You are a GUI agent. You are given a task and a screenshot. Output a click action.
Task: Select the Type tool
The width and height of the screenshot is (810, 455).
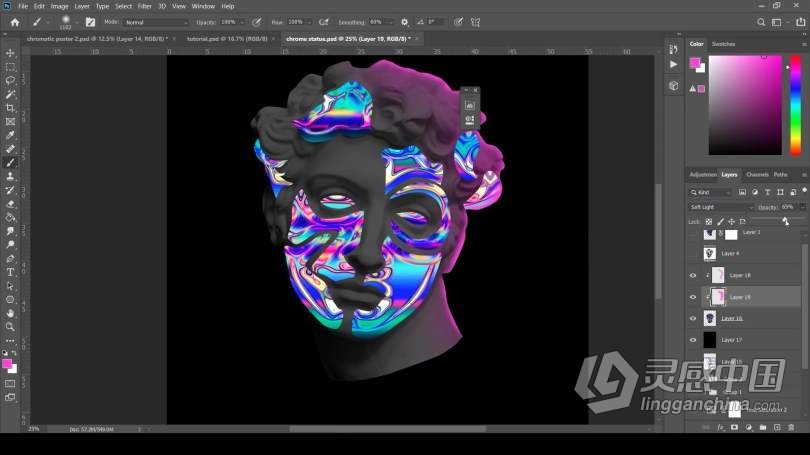[x=10, y=271]
